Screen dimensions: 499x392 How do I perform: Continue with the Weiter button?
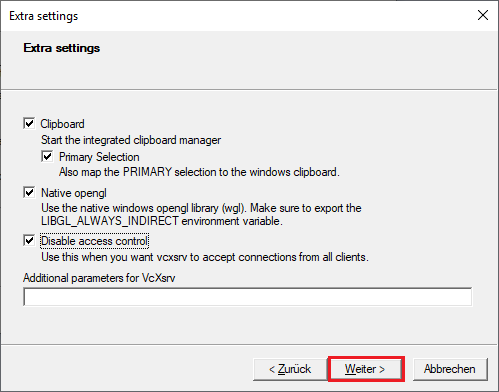pos(366,369)
